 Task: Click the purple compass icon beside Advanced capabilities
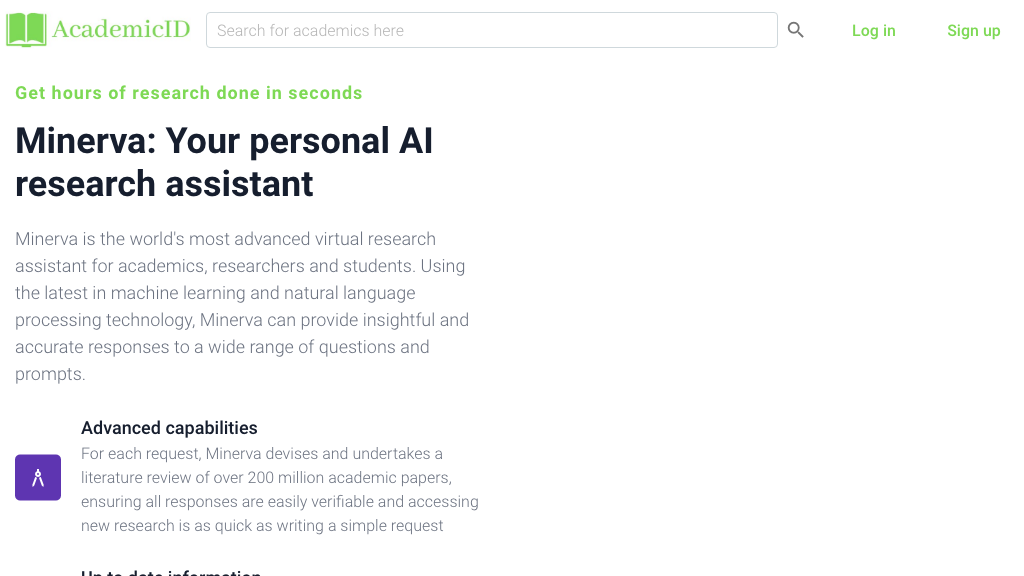point(37,477)
